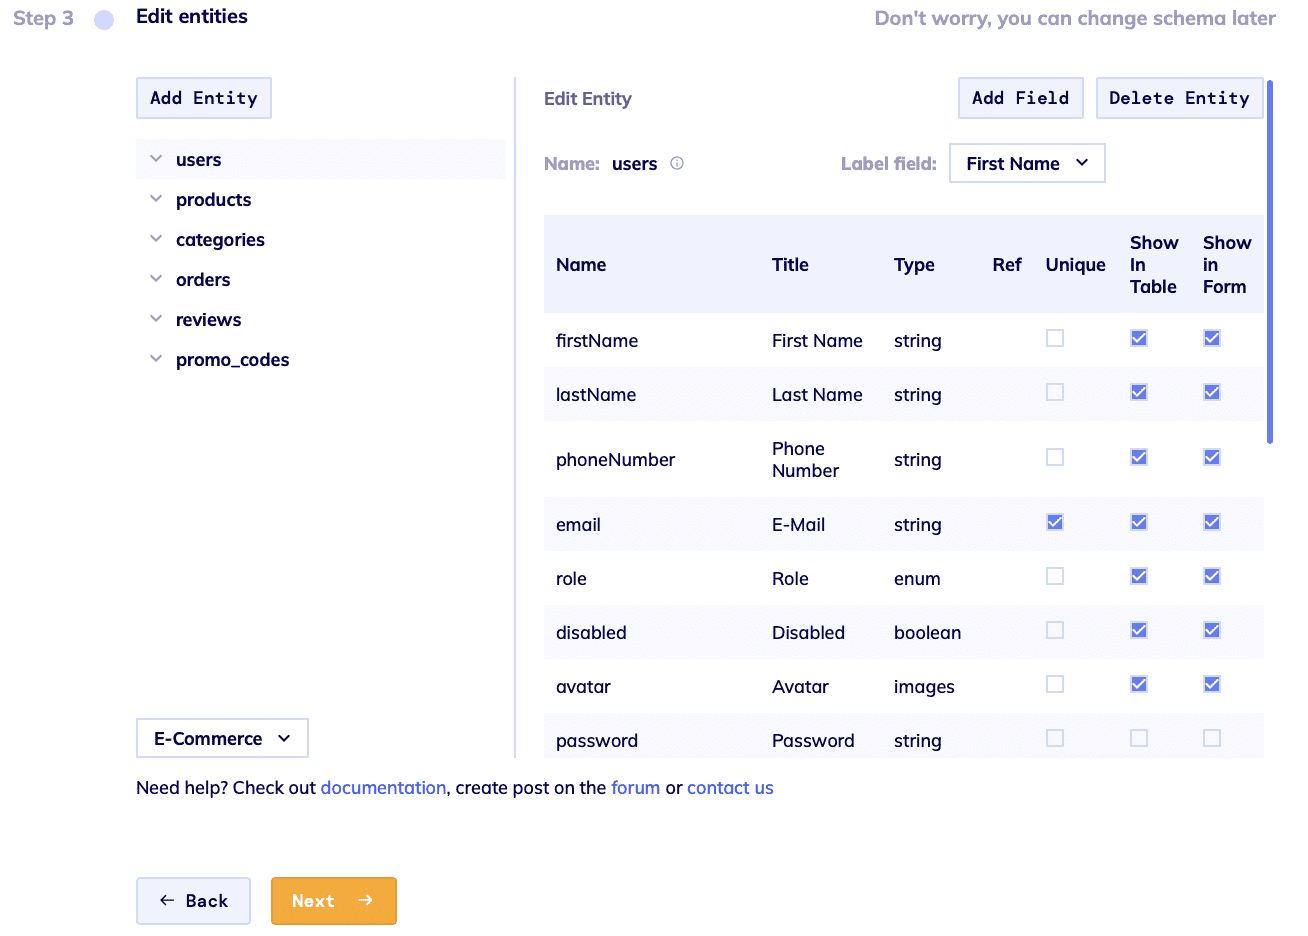The width and height of the screenshot is (1308, 936).
Task: Expand the products entity chevron
Action: (x=156, y=199)
